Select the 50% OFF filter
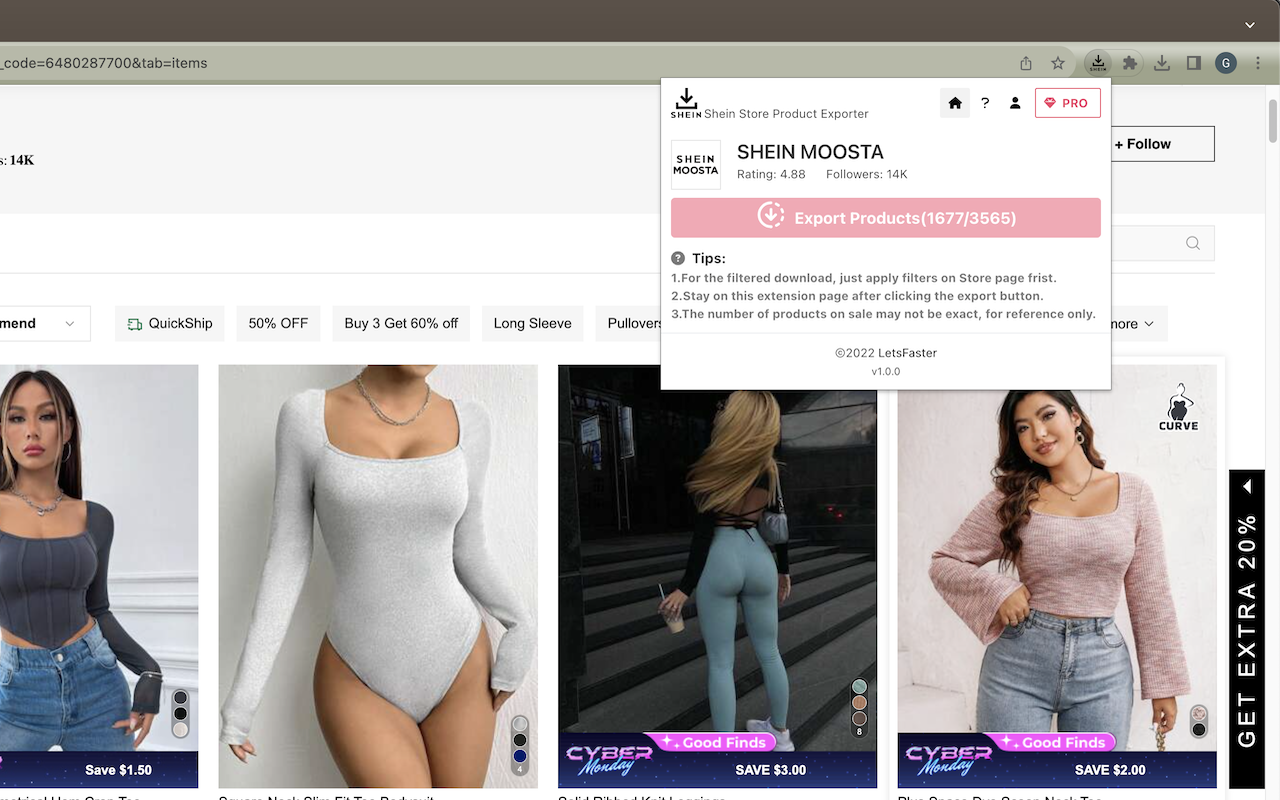Screen dimensions: 1280x800 click(x=278, y=323)
